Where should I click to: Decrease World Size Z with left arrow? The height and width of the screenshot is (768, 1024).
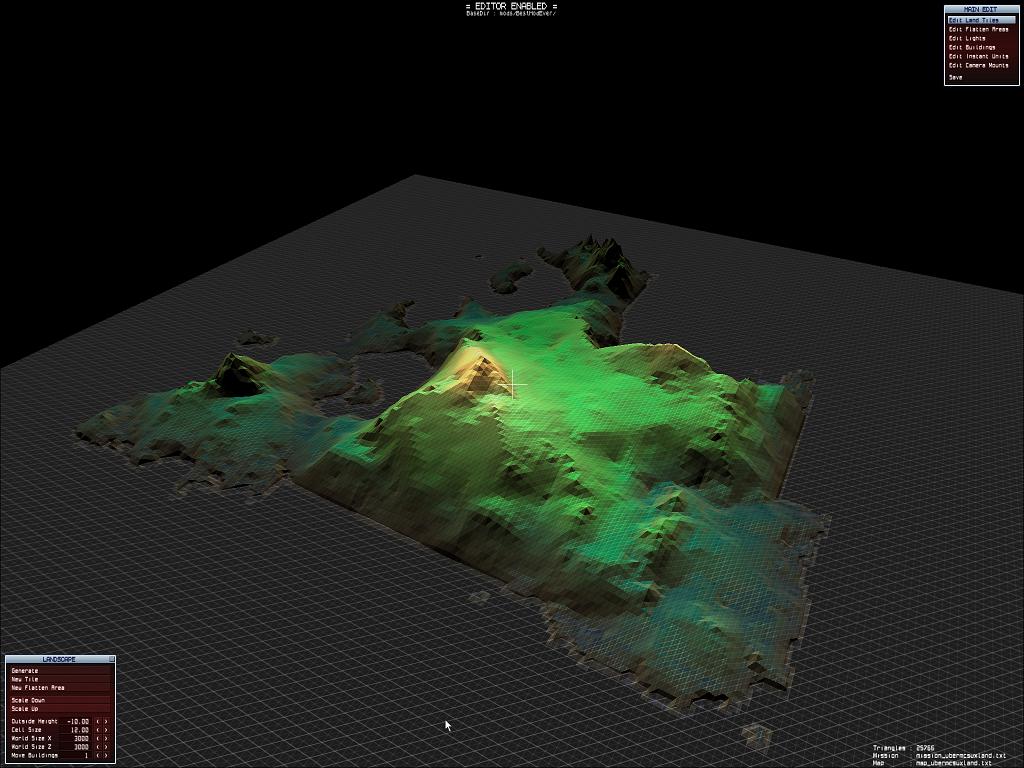(x=99, y=747)
